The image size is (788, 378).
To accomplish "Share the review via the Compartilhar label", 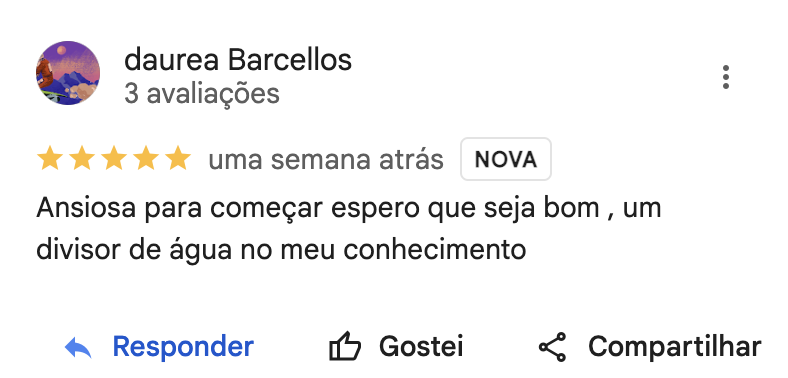I will 675,347.
